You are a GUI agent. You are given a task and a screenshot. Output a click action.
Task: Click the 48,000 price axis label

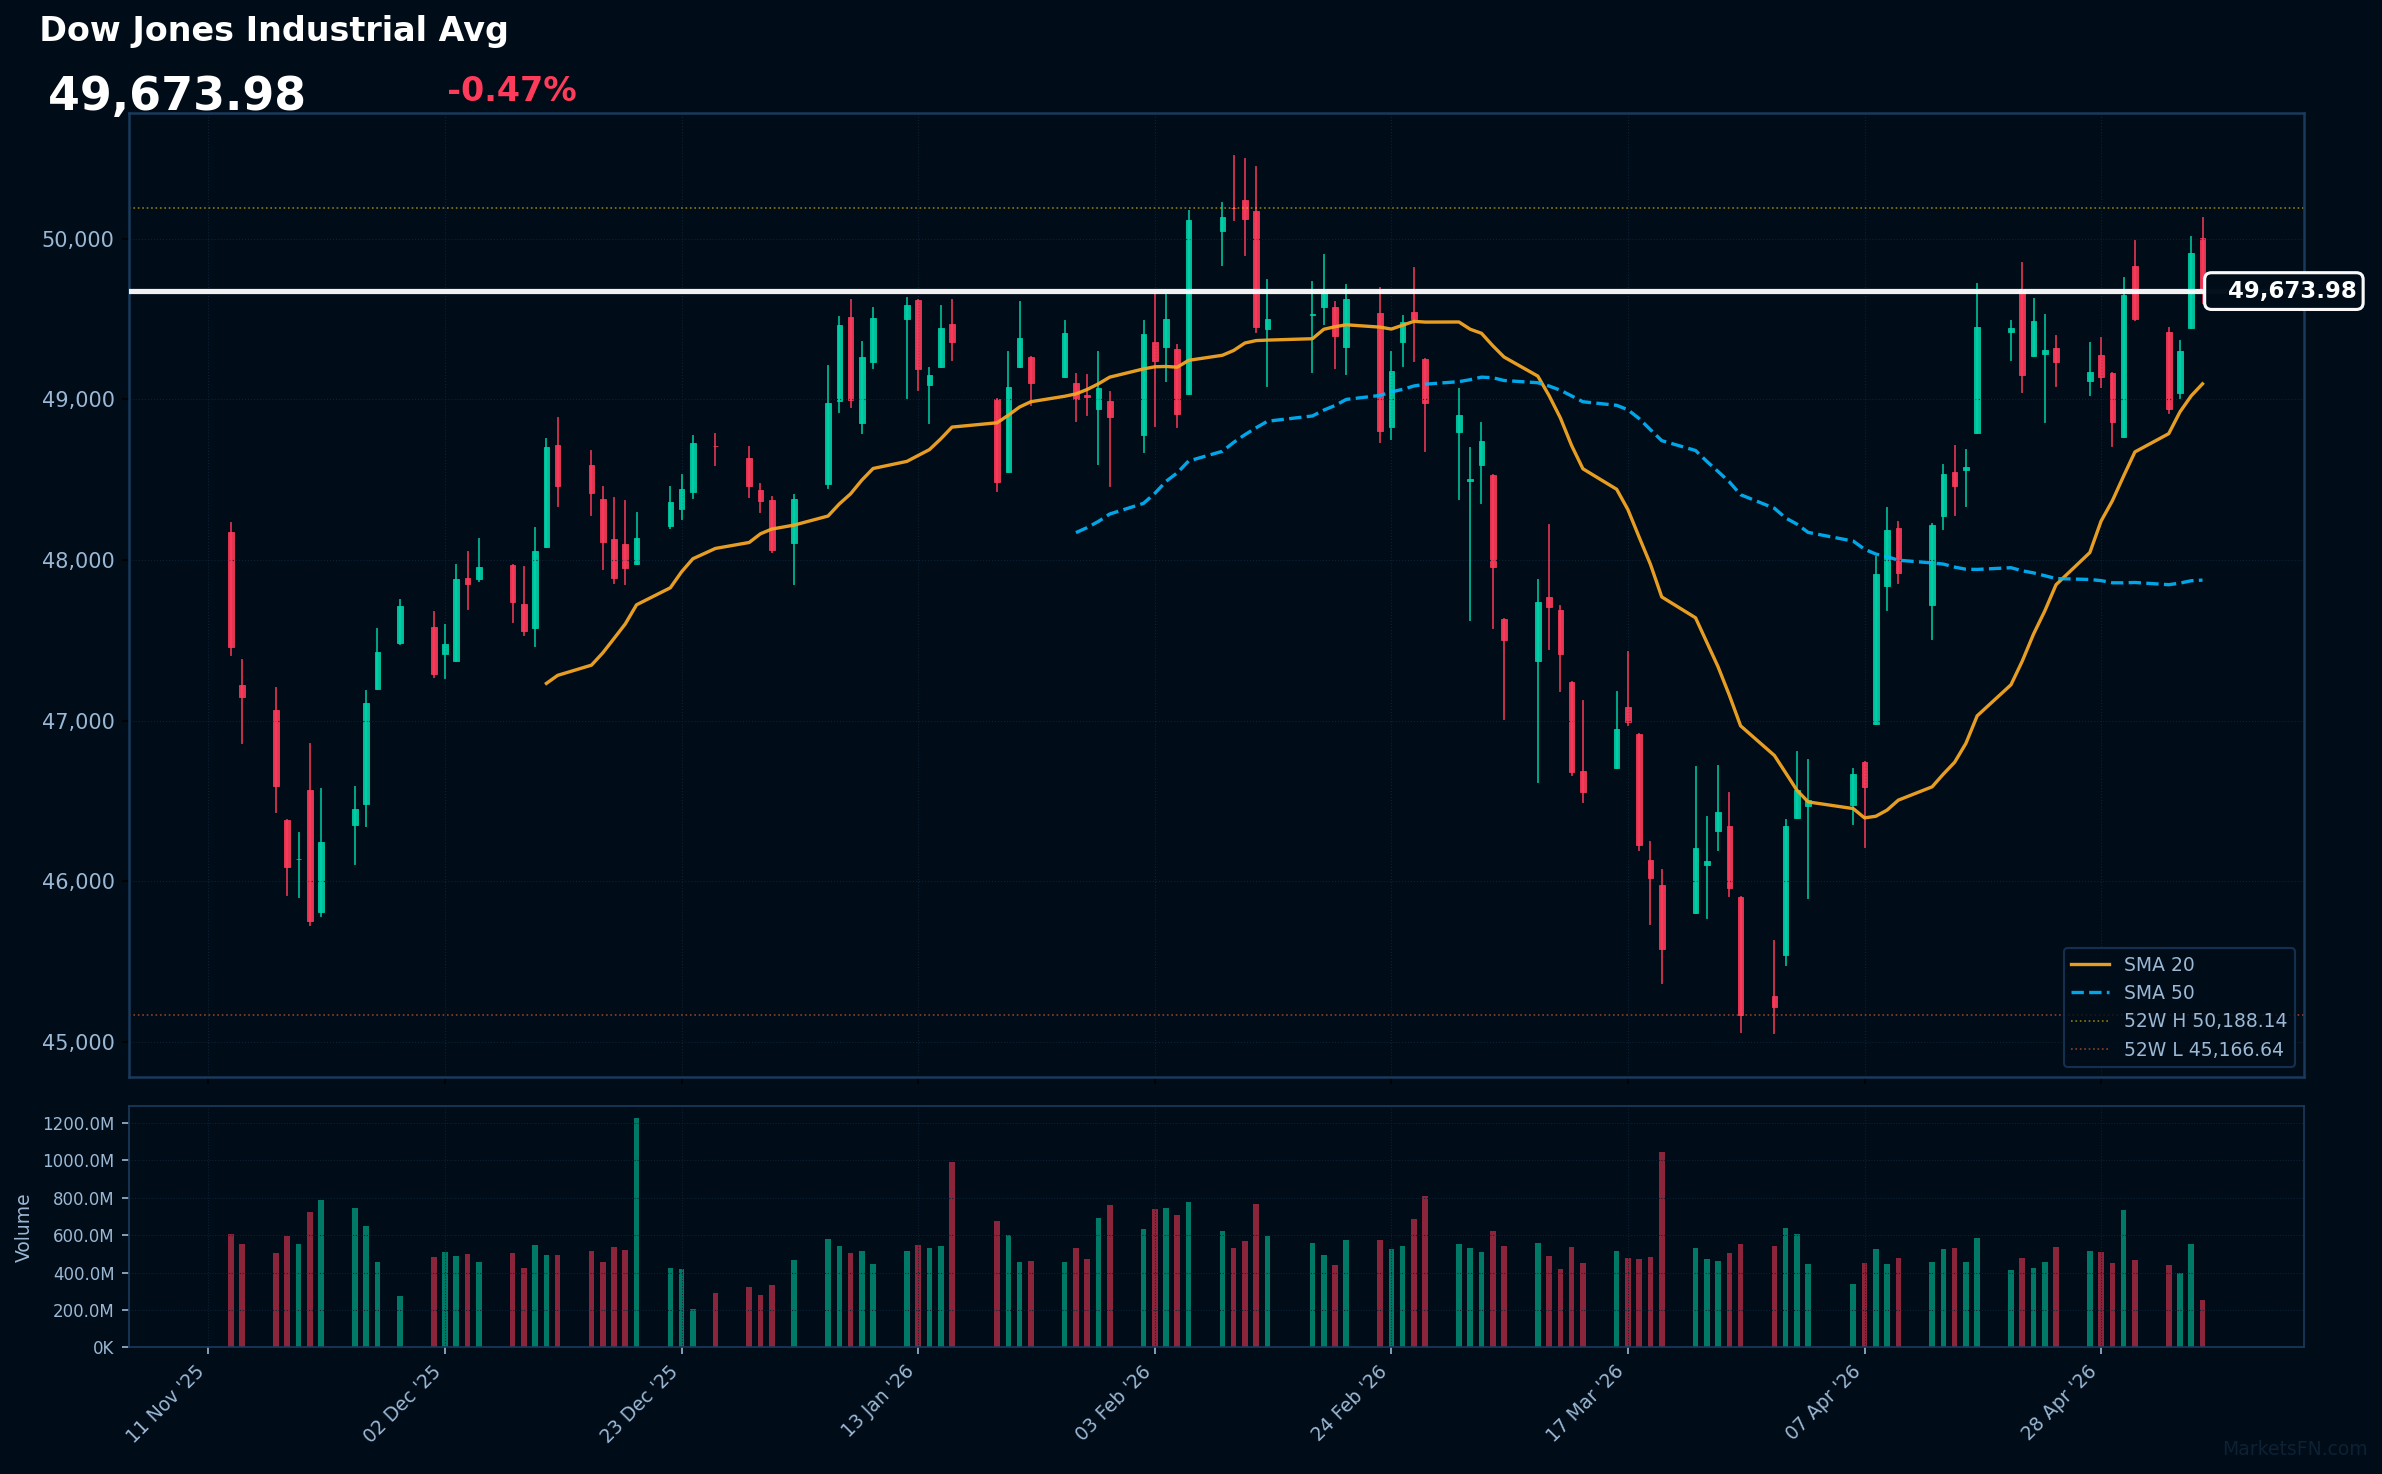point(78,561)
